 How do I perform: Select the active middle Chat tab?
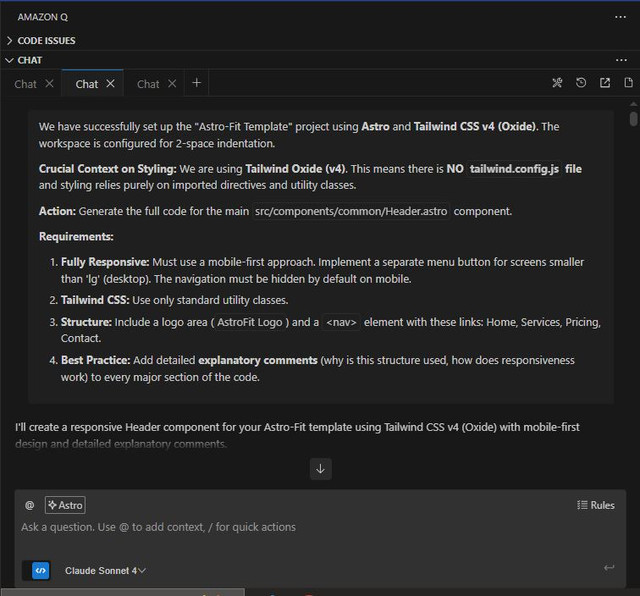[x=87, y=84]
